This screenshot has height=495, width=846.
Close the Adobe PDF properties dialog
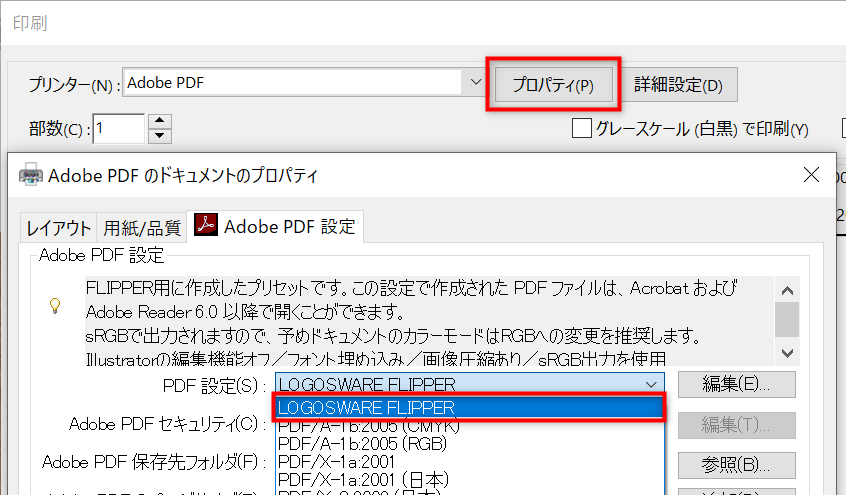(x=812, y=175)
